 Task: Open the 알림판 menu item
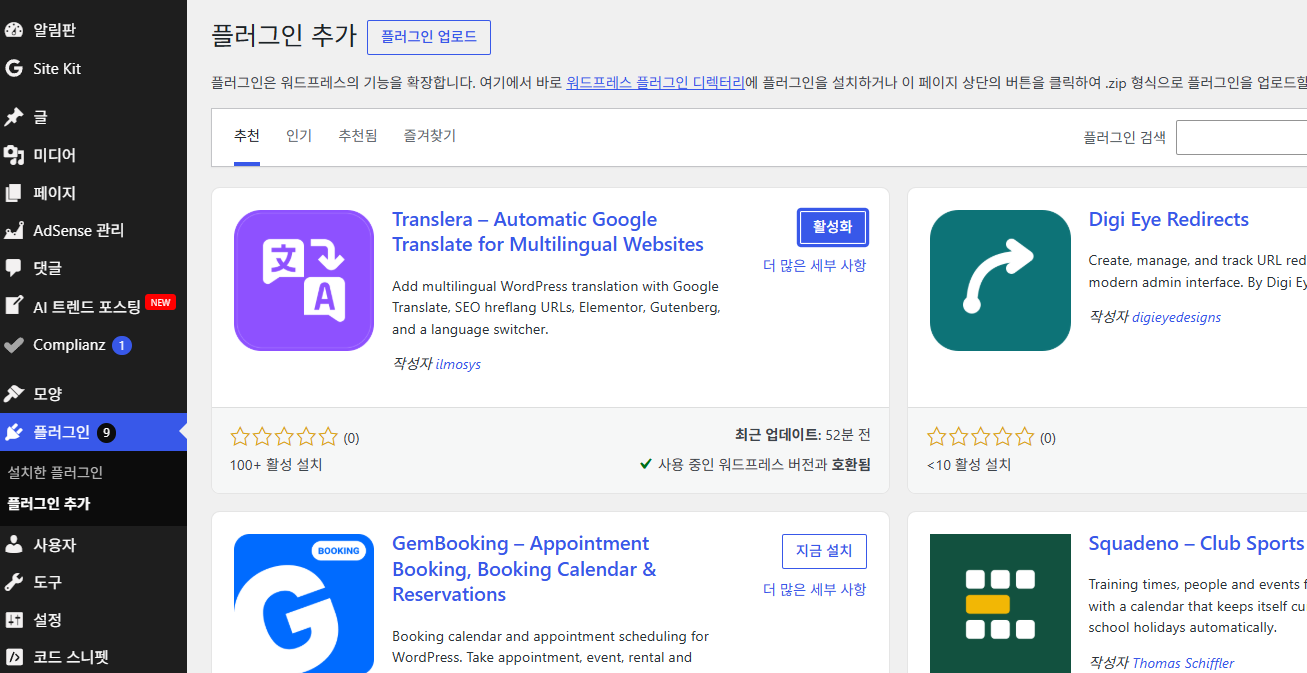coord(93,30)
